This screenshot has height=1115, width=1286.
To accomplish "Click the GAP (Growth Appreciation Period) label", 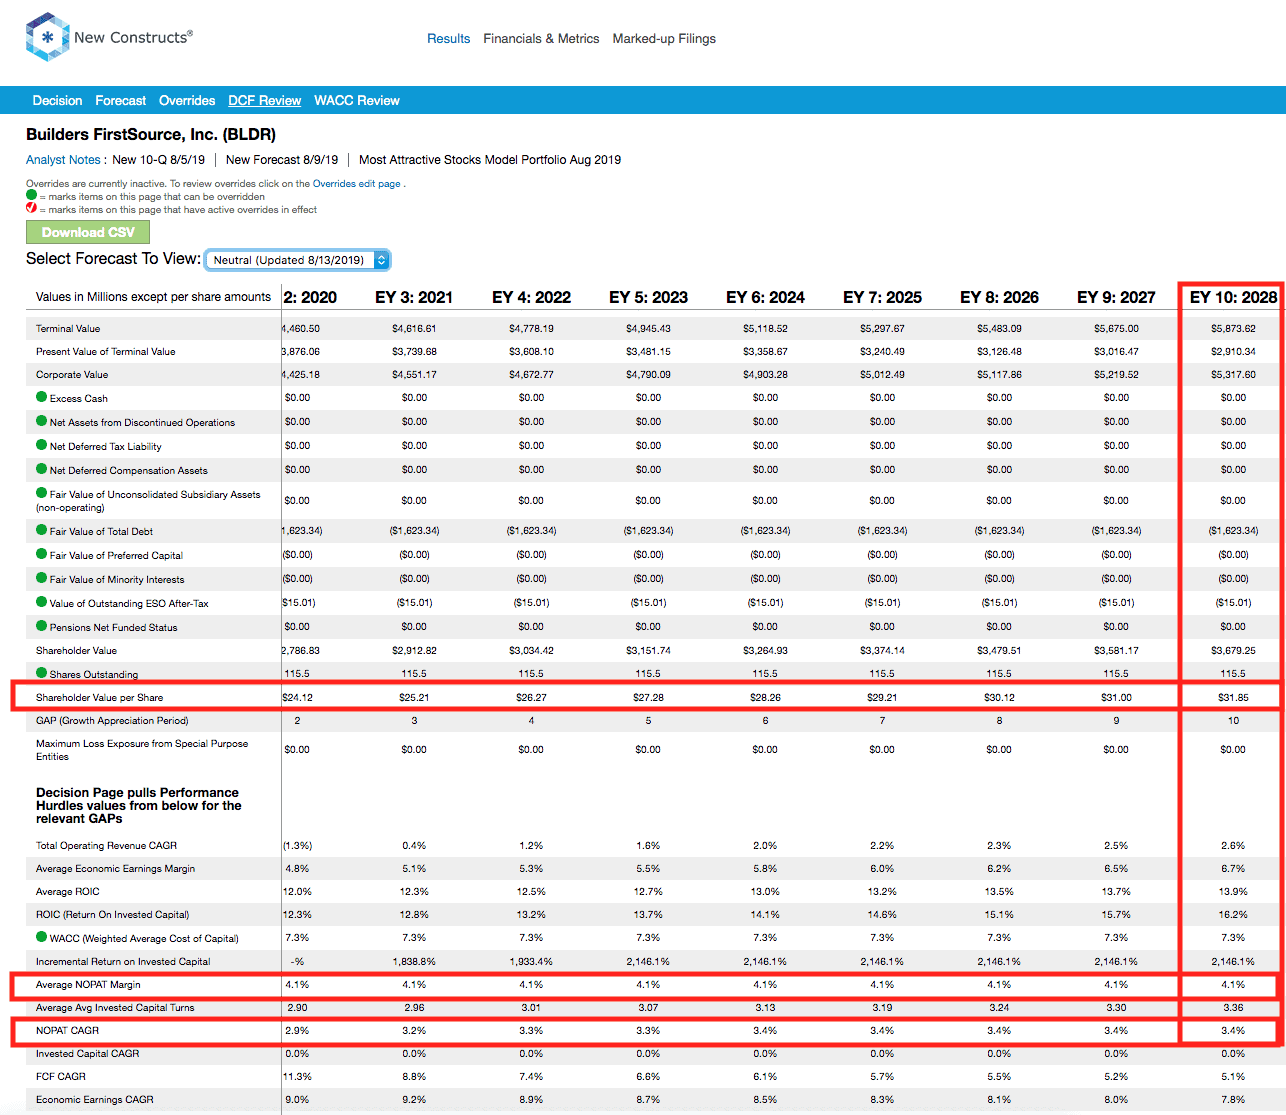I will pos(112,721).
